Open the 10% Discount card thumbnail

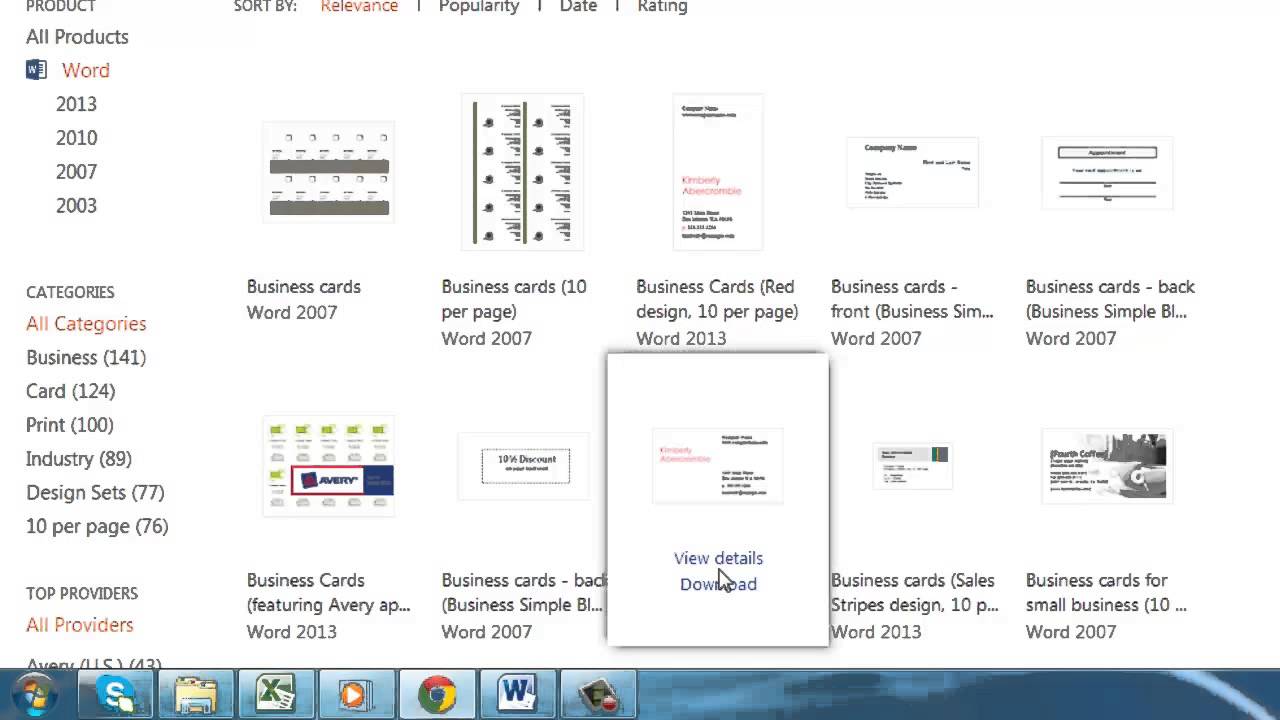pos(525,466)
